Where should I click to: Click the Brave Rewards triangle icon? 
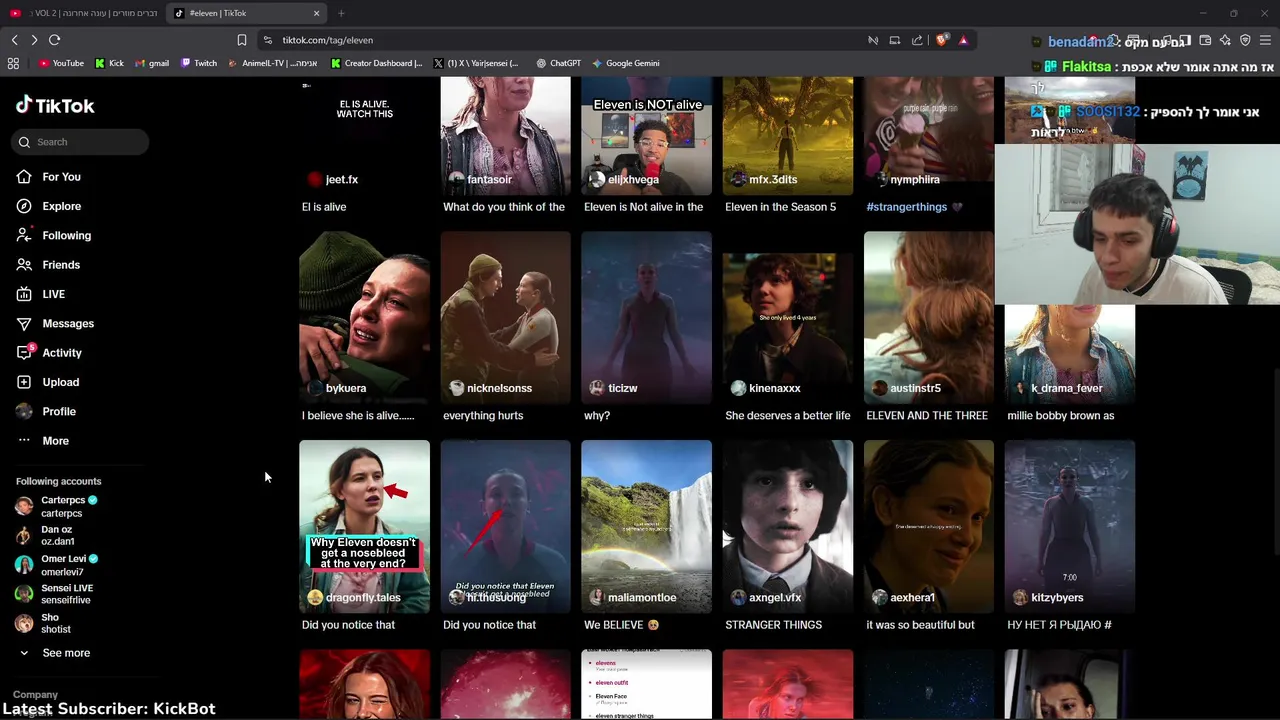click(963, 40)
